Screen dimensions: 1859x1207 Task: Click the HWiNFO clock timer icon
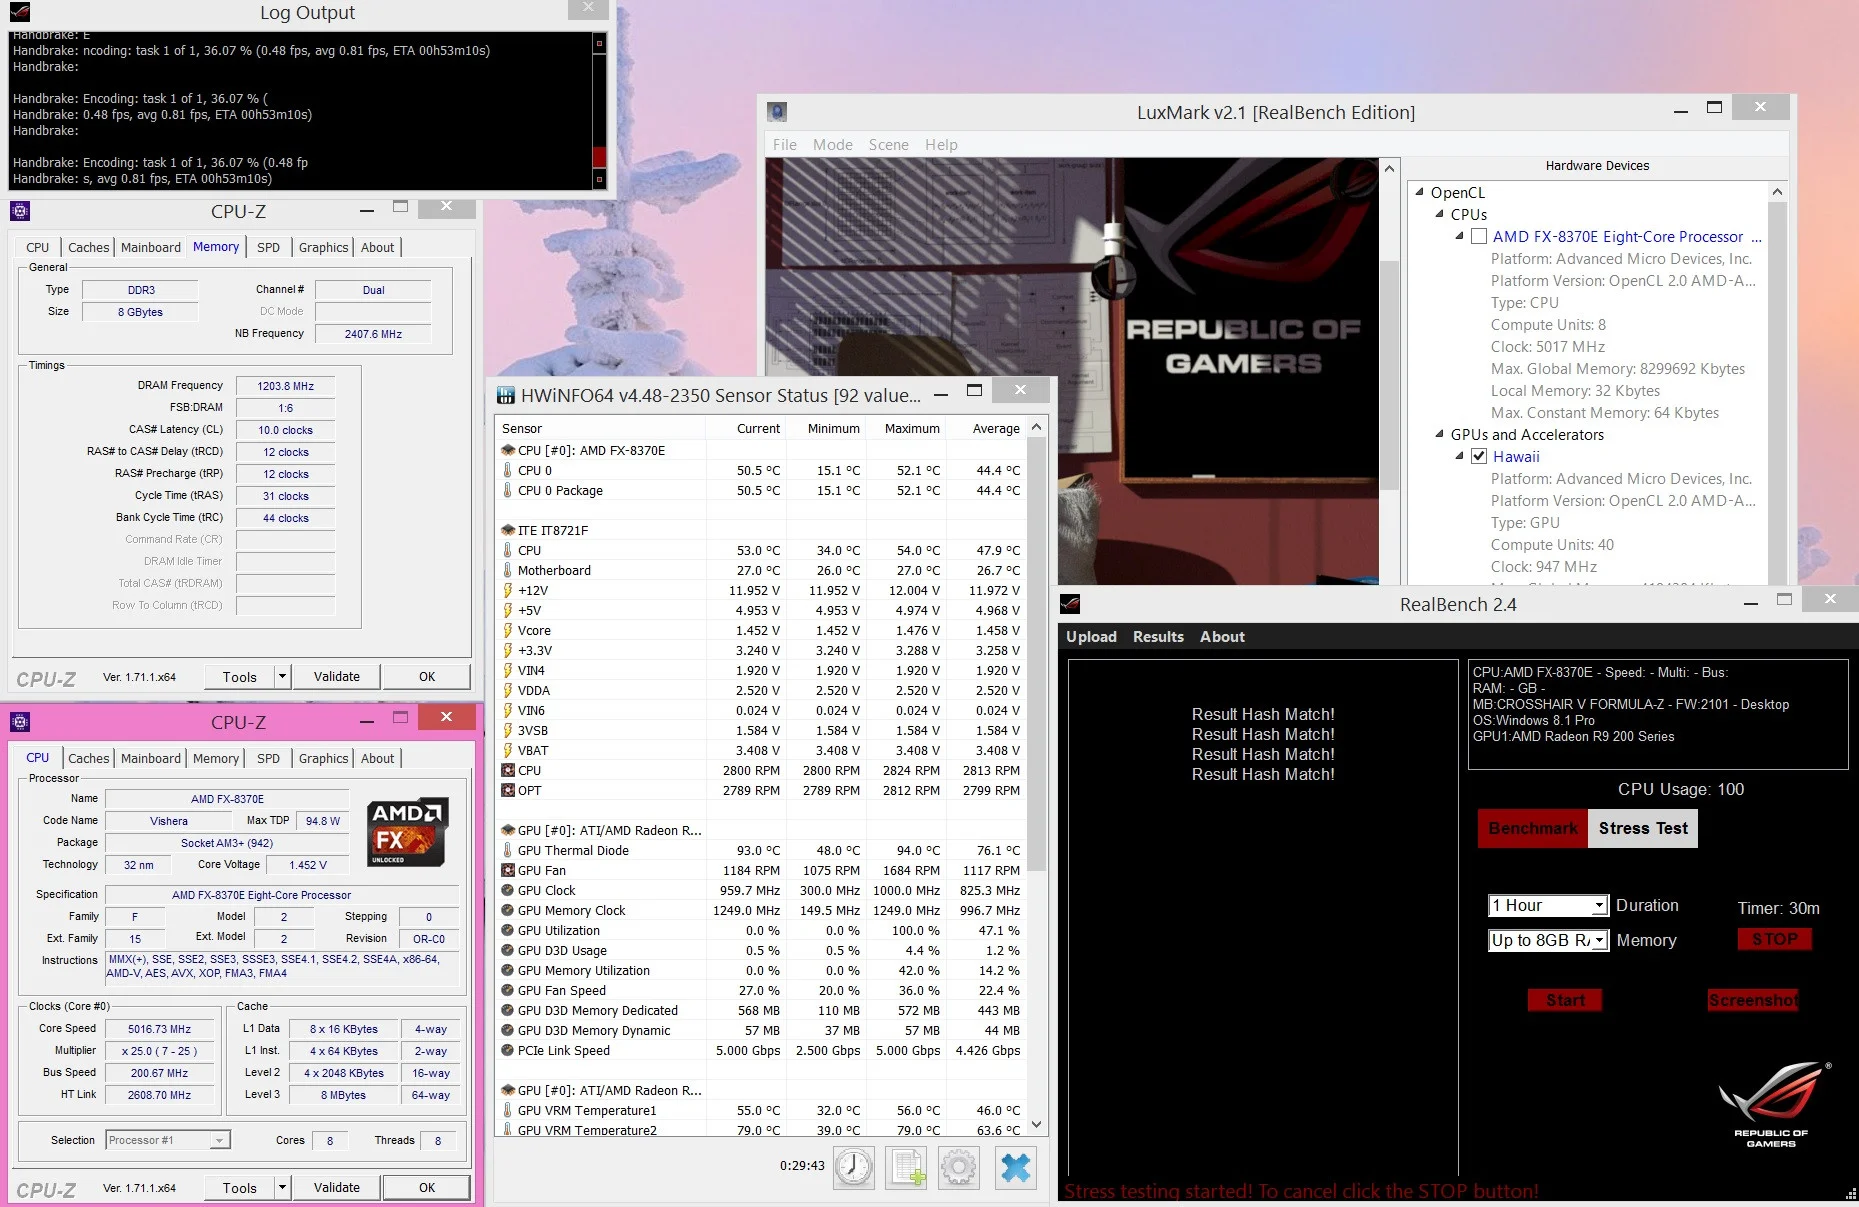point(854,1167)
